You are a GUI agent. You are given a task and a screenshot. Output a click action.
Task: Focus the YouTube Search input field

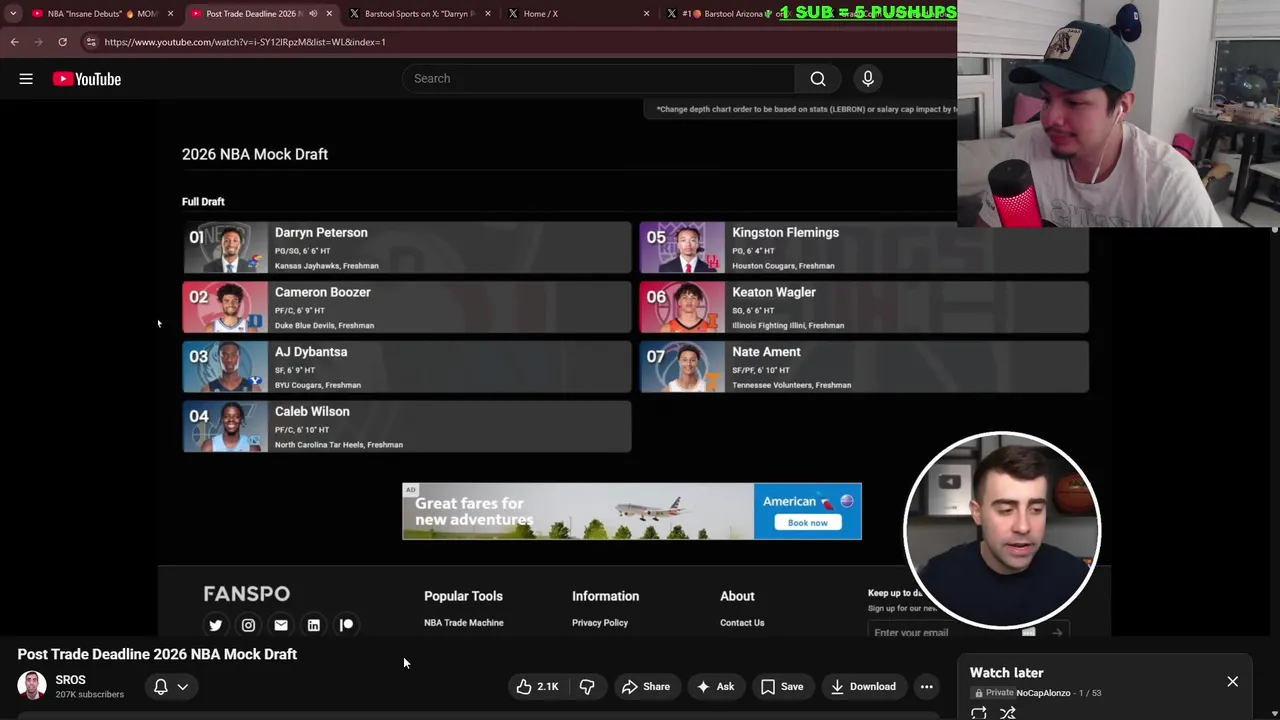click(600, 79)
